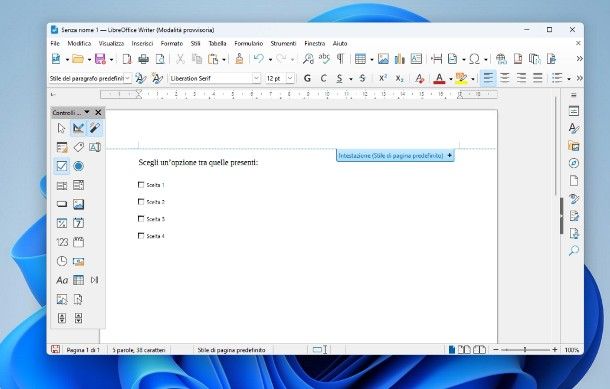Open the Strumenti menu
Screen dimensions: 610x389
pos(283,44)
